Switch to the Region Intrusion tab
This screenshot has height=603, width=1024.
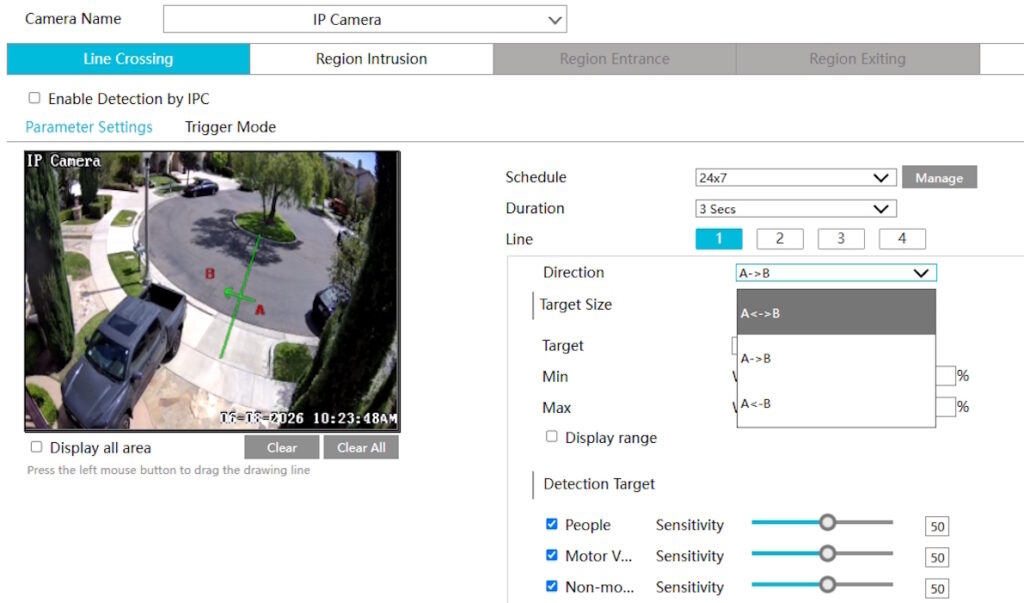click(371, 59)
